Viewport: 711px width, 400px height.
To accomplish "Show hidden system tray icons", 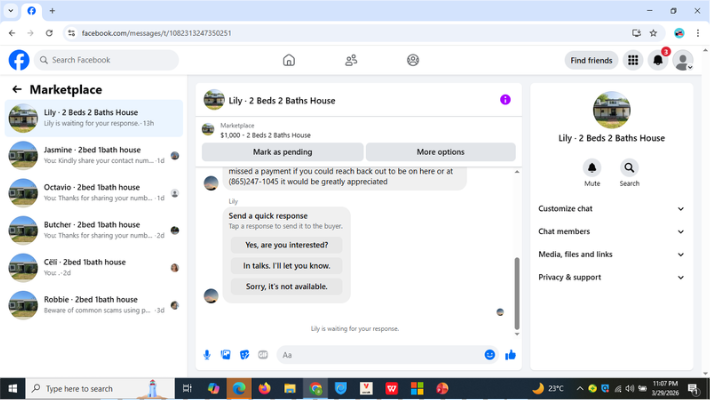I will point(580,389).
